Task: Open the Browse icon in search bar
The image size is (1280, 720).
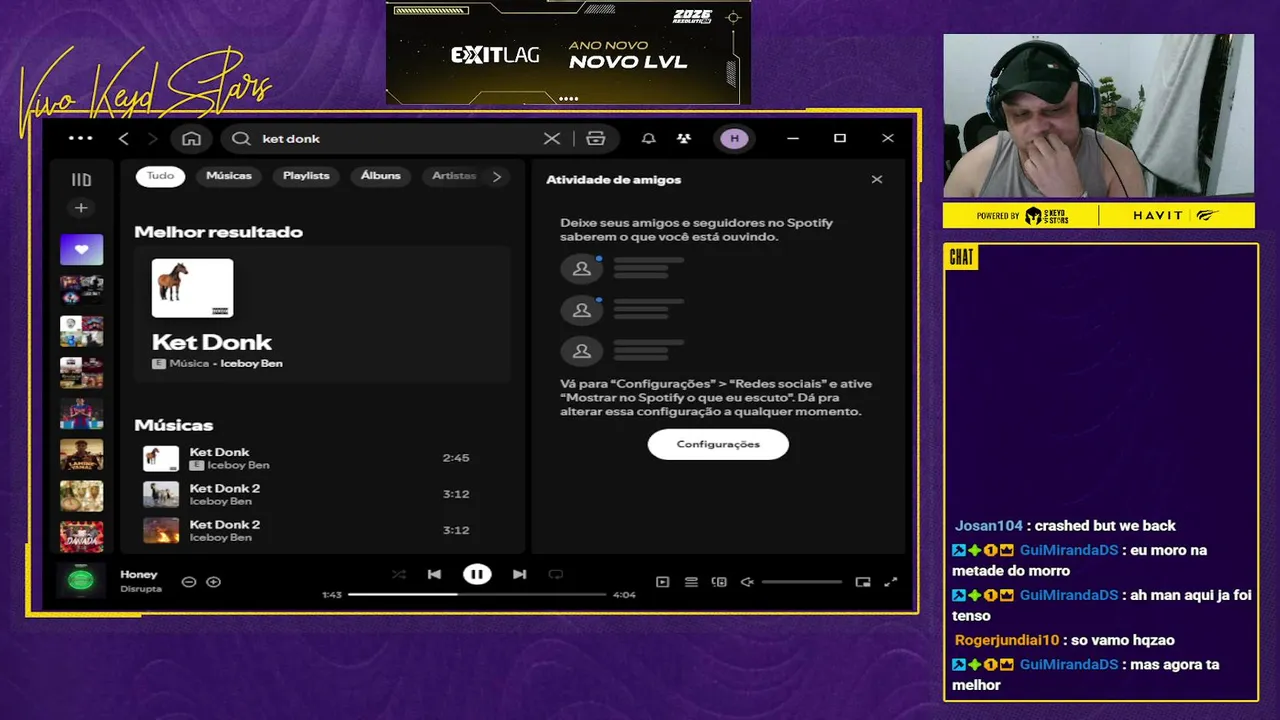Action: [596, 139]
